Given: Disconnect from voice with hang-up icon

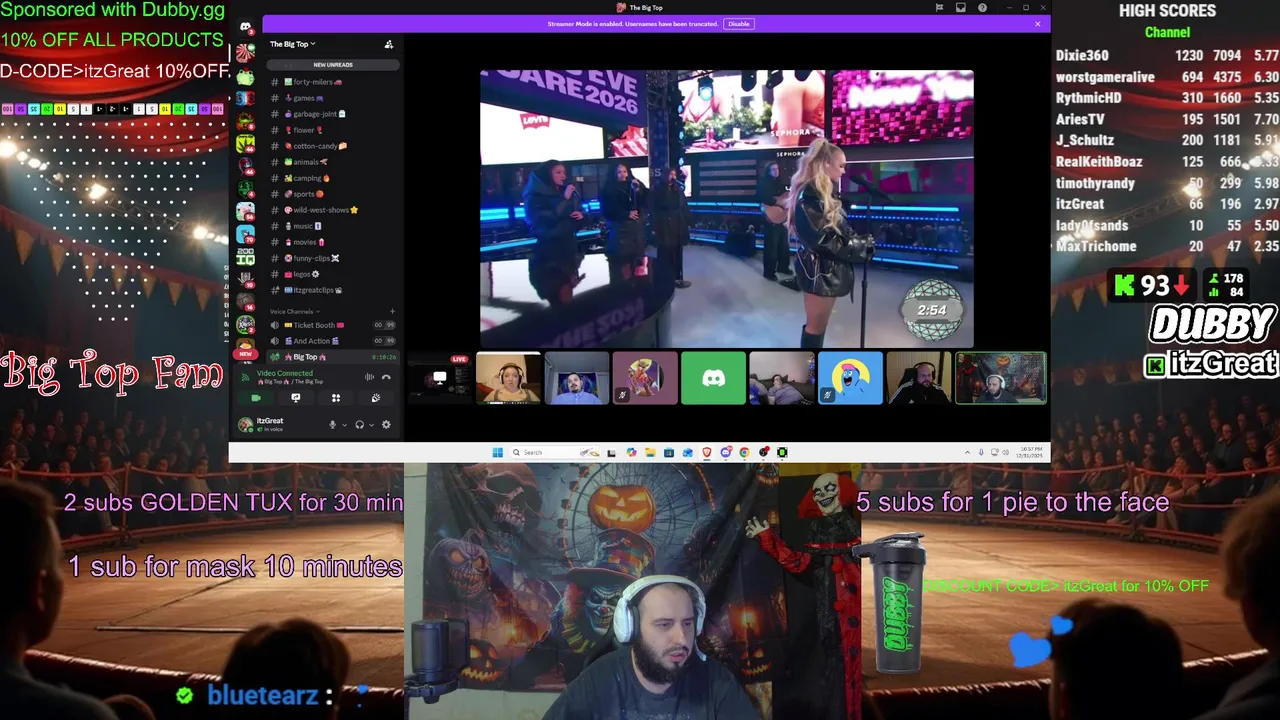Looking at the screenshot, I should coord(386,377).
